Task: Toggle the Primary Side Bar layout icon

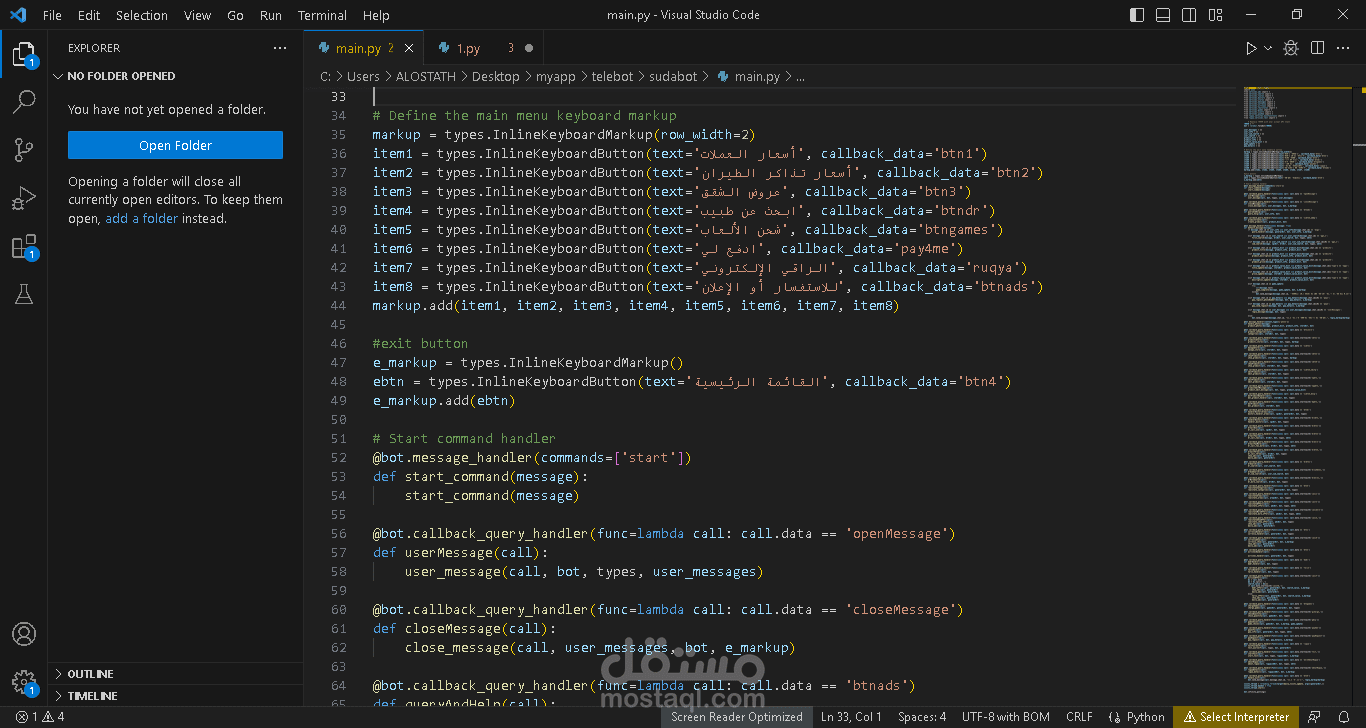Action: 1137,15
